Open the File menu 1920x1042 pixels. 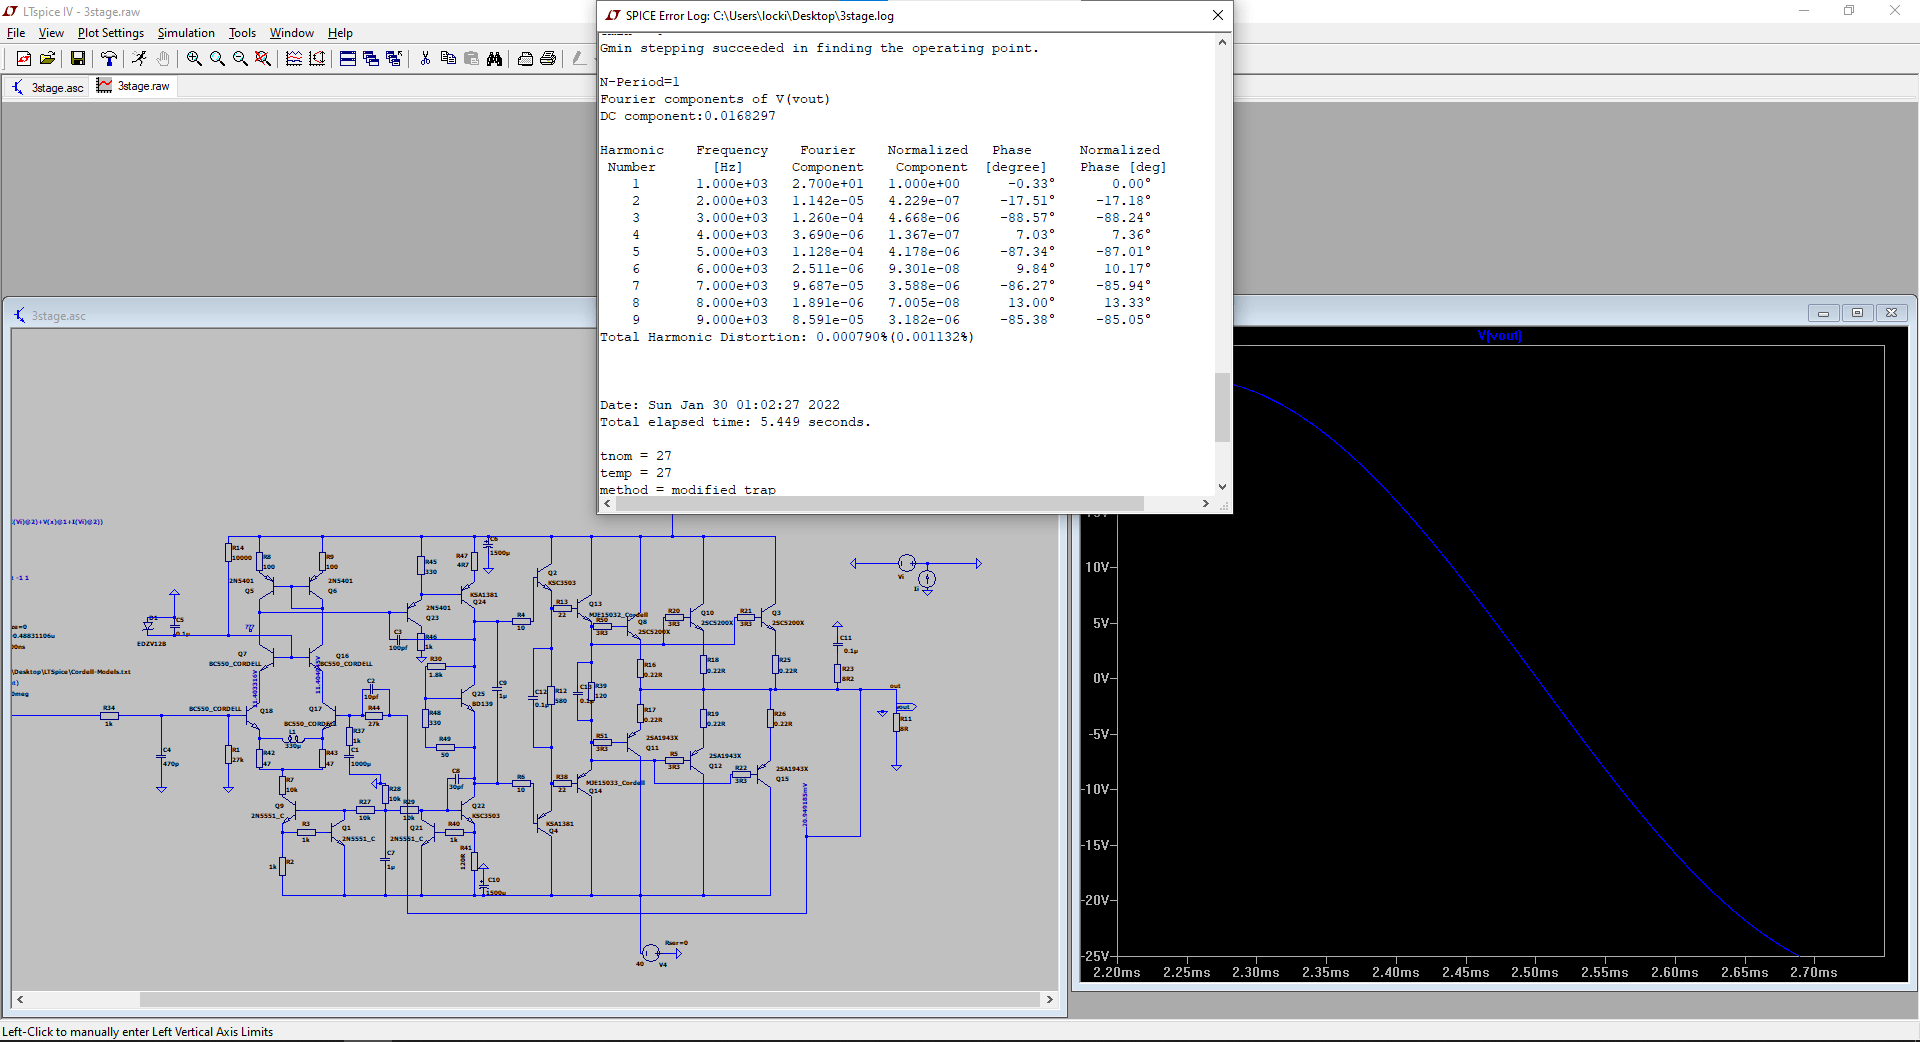click(16, 33)
